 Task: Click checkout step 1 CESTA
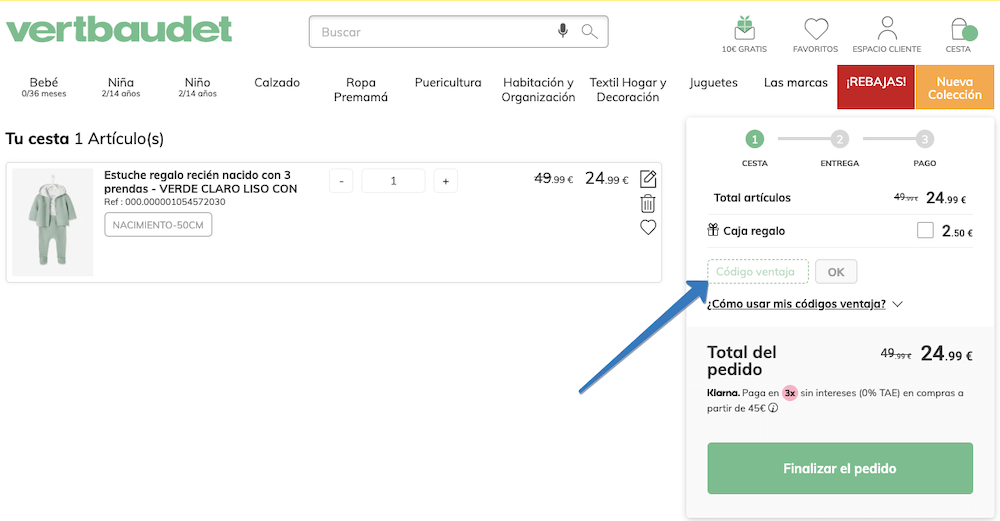[x=754, y=148]
